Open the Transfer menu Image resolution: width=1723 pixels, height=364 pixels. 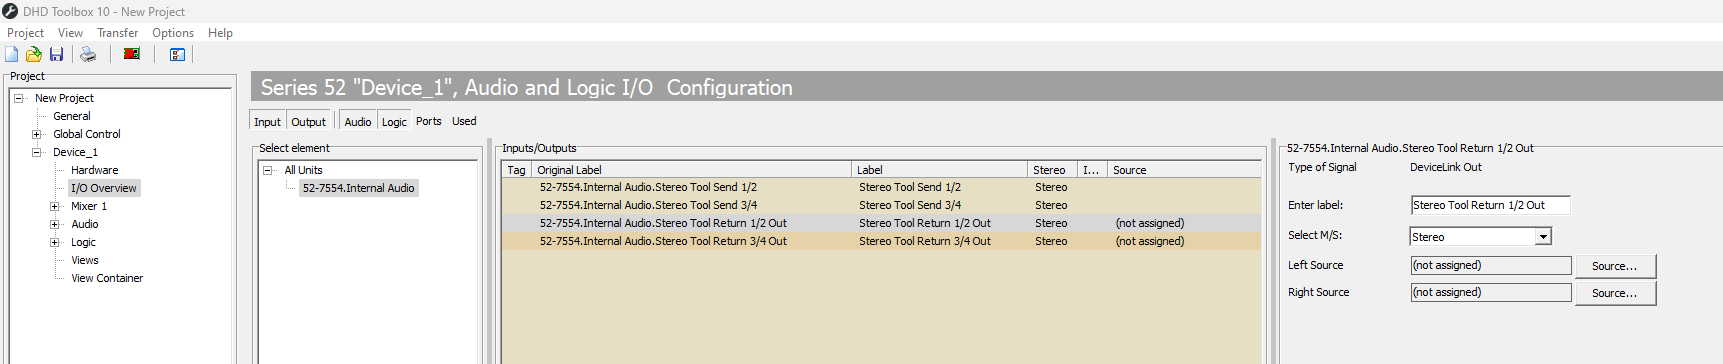point(118,33)
